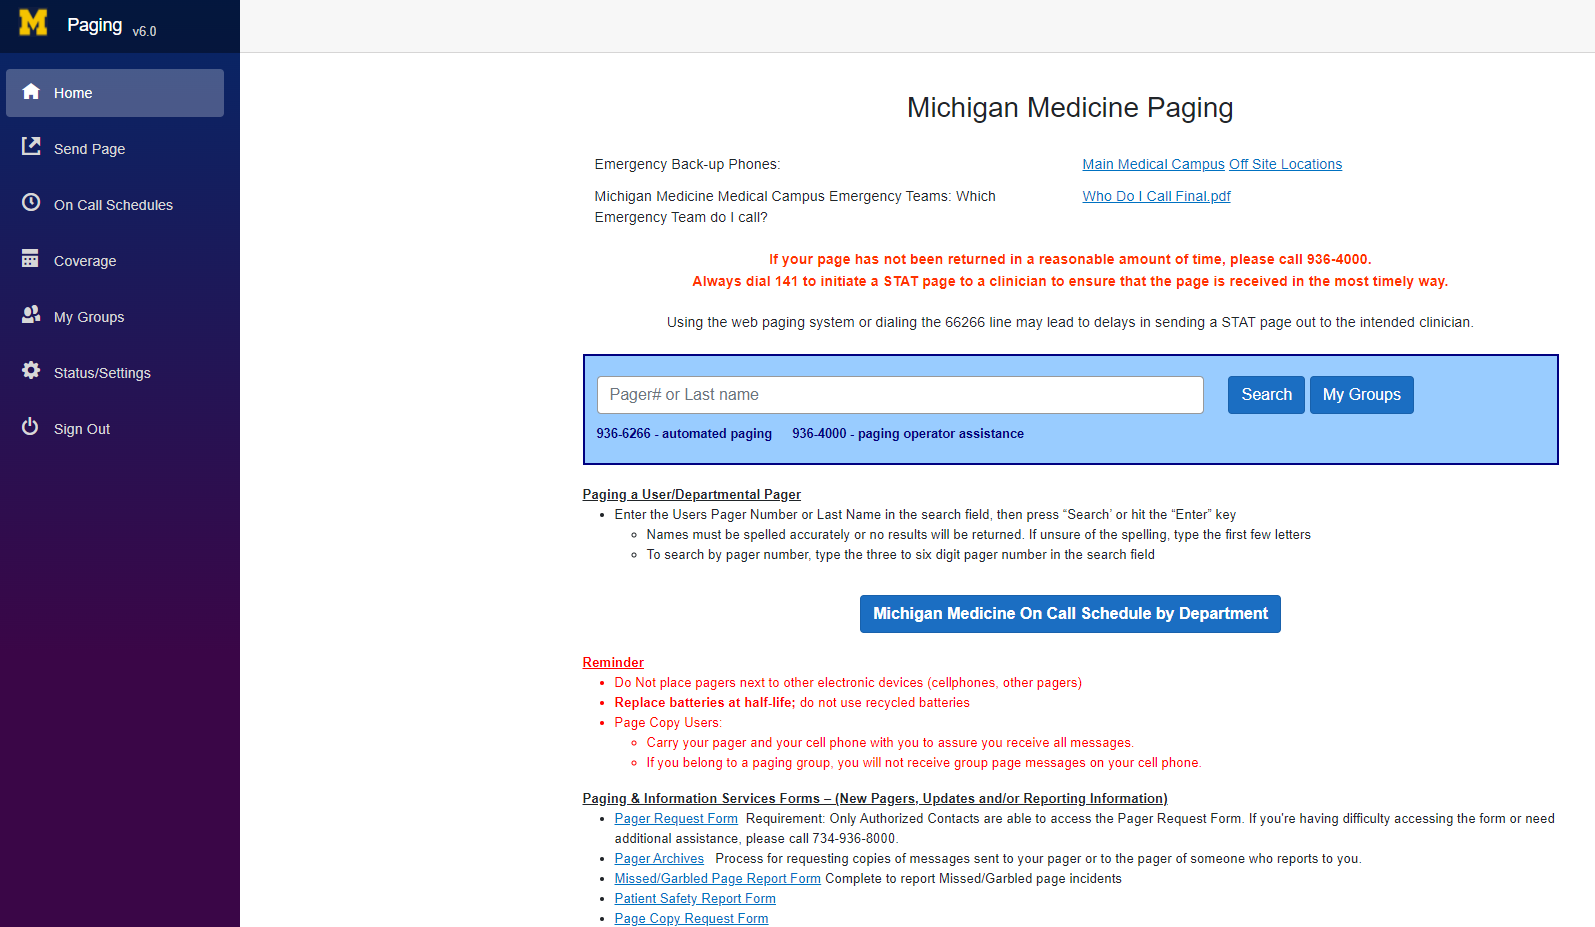Click the Michigan Medicine Paging heading
1595x927 pixels.
pyautogui.click(x=1070, y=107)
